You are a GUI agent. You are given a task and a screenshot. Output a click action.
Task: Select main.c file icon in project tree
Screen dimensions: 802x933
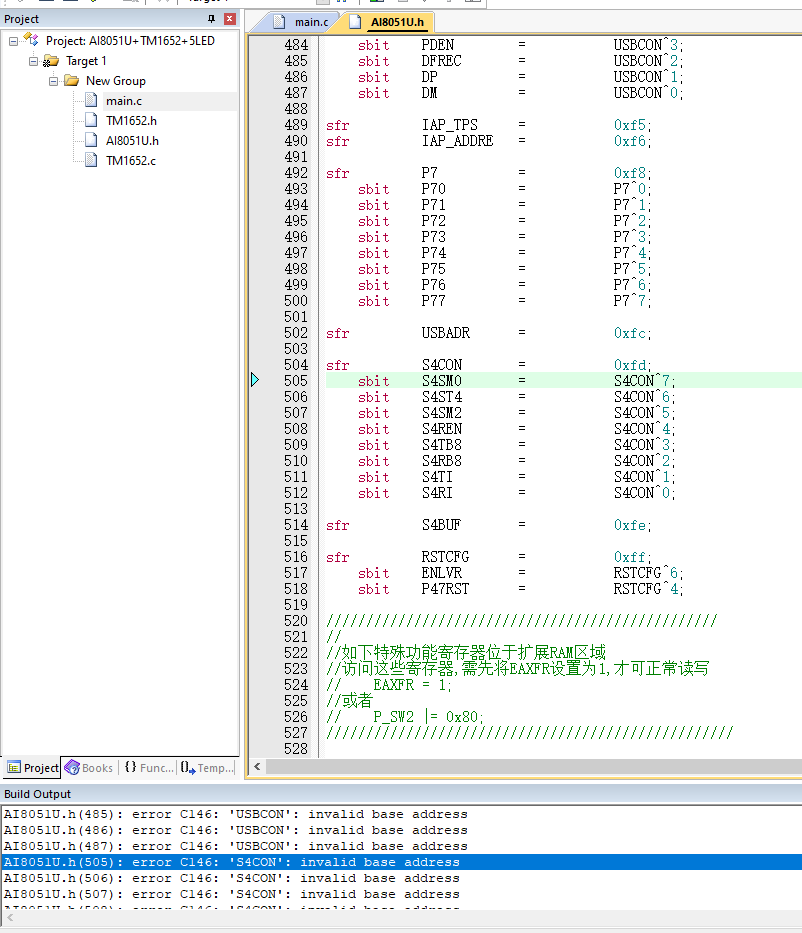pyautogui.click(x=92, y=101)
